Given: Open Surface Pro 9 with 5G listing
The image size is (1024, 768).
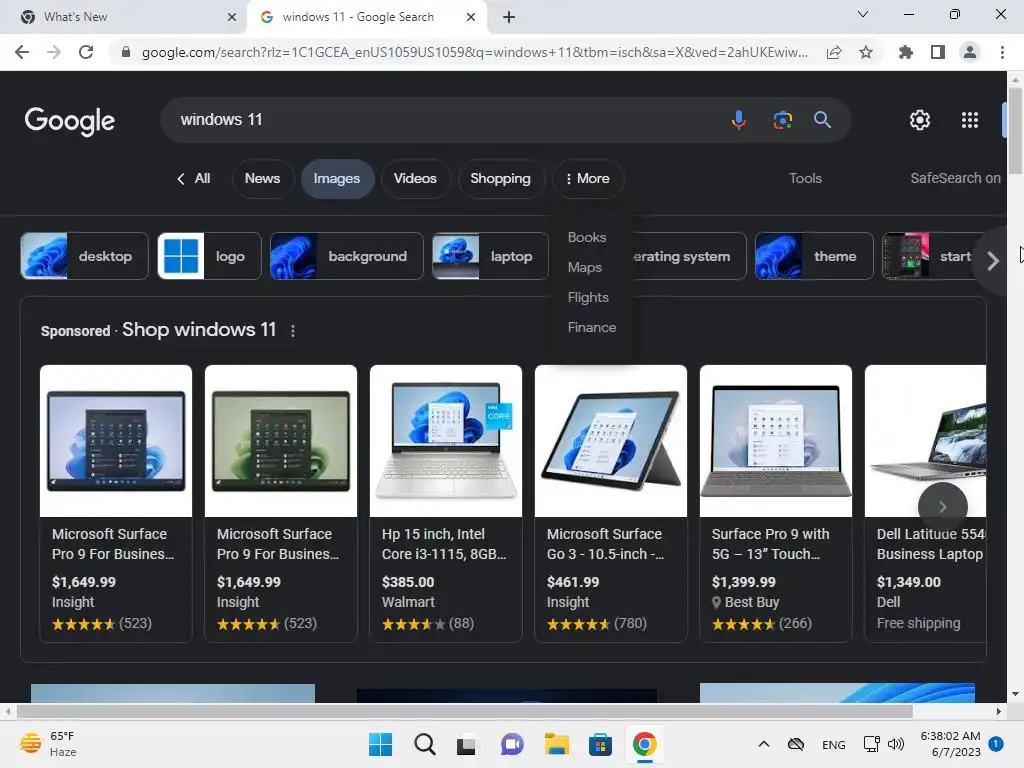Looking at the screenshot, I should point(776,503).
